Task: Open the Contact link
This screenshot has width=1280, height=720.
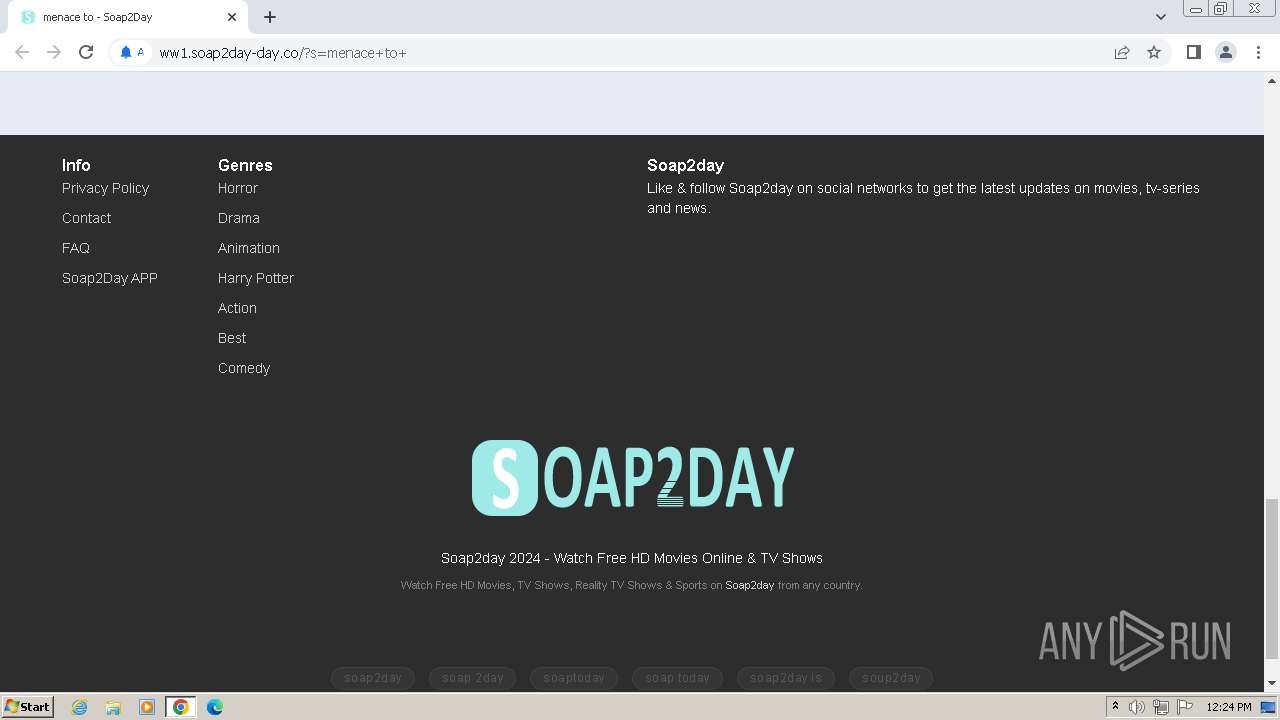Action: (x=86, y=218)
